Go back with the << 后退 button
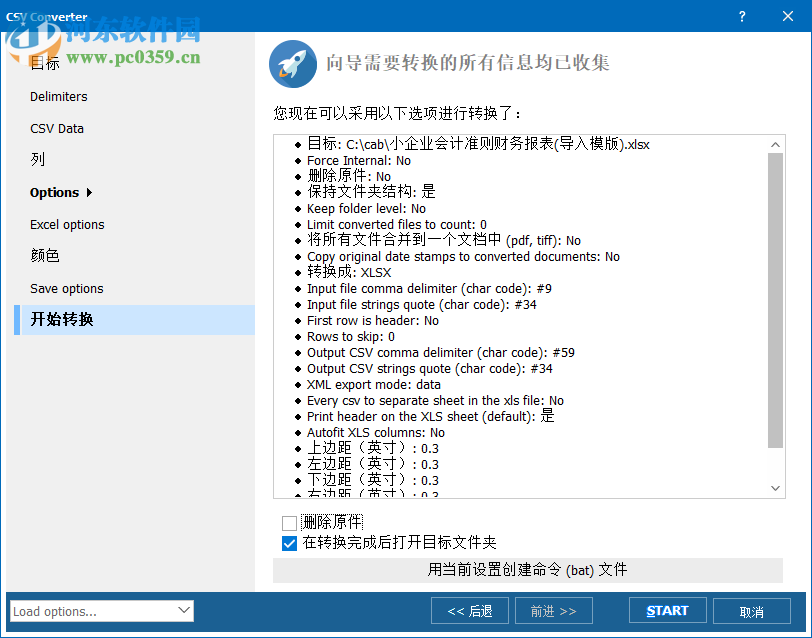812x638 pixels. 469,610
